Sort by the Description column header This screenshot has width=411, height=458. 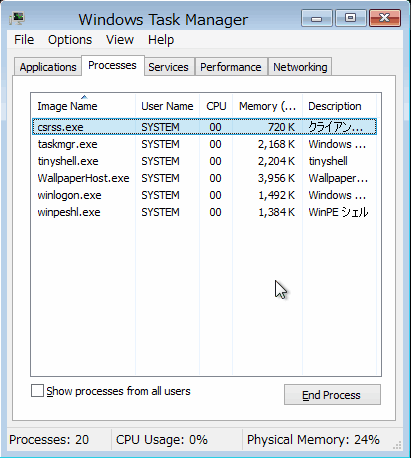pyautogui.click(x=339, y=106)
